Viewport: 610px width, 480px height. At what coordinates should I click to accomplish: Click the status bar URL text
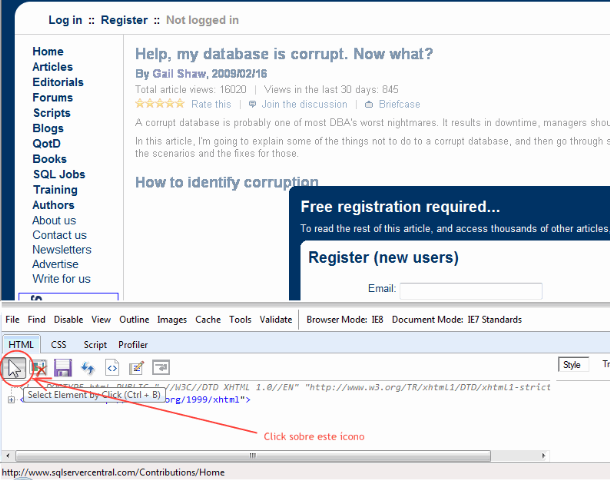(x=113, y=472)
